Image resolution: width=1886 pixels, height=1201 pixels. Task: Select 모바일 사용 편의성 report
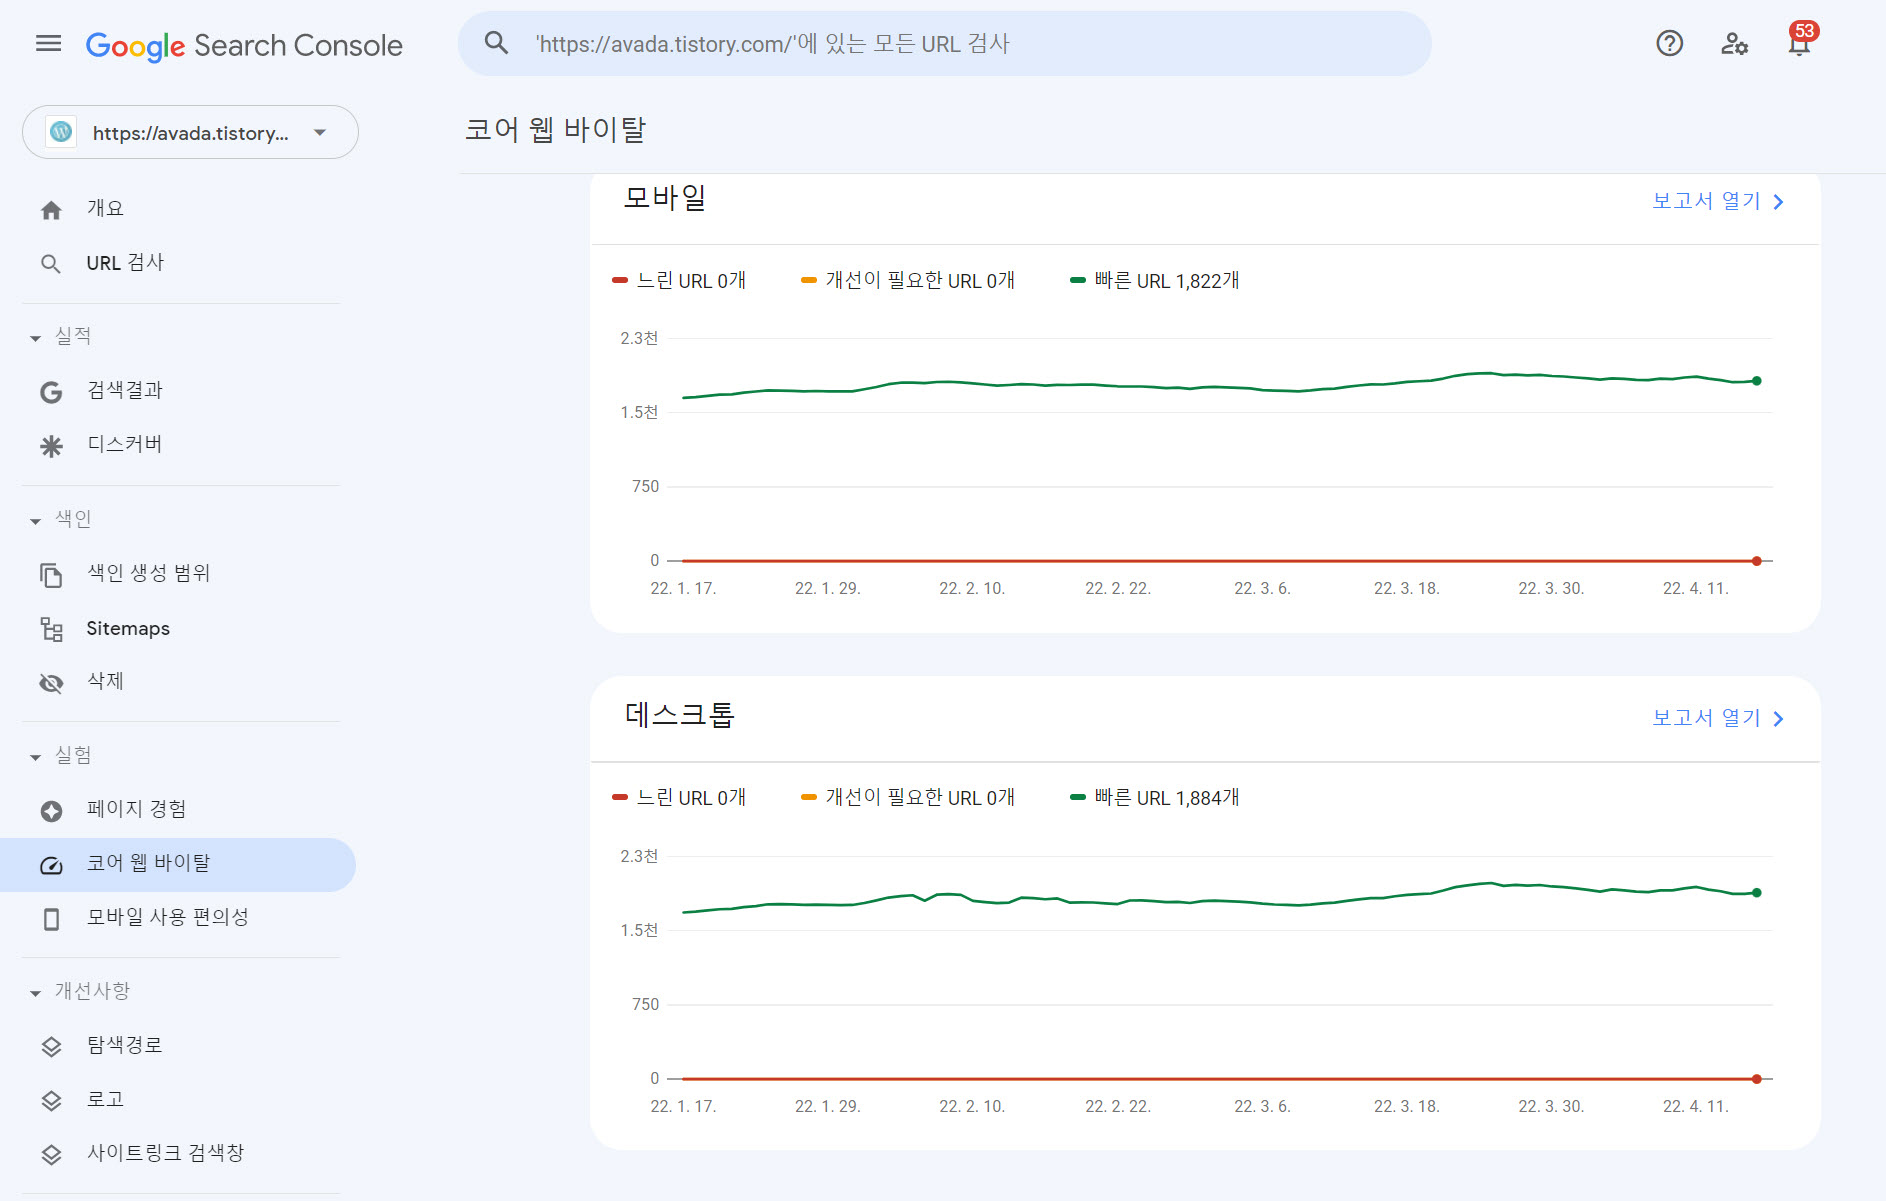[x=168, y=916]
